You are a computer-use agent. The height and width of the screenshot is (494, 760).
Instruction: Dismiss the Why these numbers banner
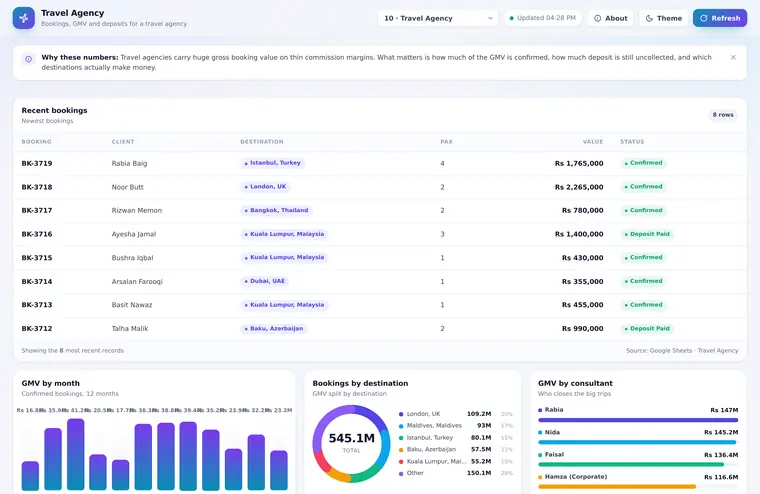coord(733,57)
